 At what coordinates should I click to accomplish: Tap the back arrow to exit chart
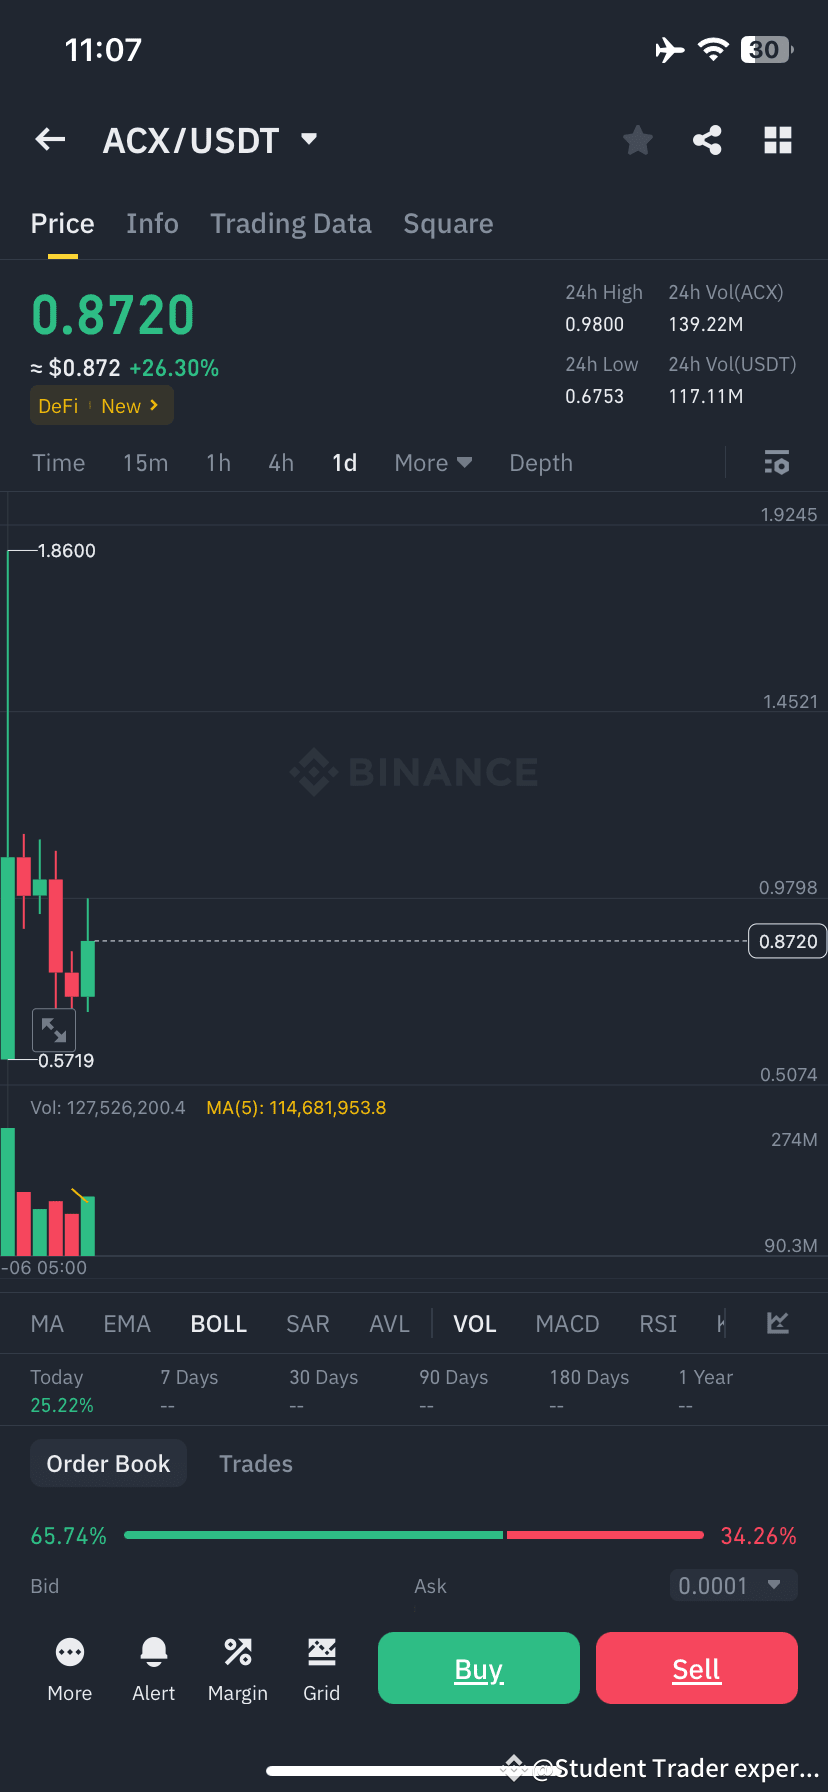(50, 139)
